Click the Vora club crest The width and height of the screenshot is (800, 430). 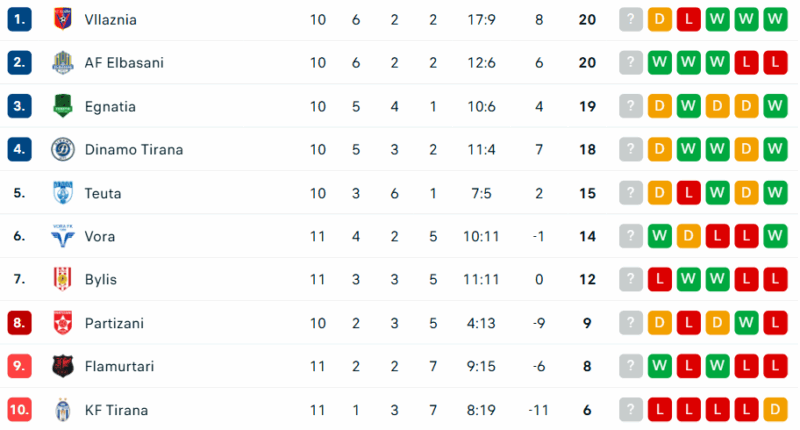click(63, 237)
